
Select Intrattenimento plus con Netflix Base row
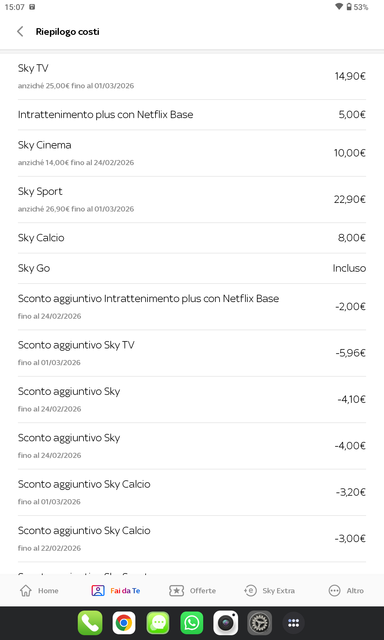click(192, 115)
